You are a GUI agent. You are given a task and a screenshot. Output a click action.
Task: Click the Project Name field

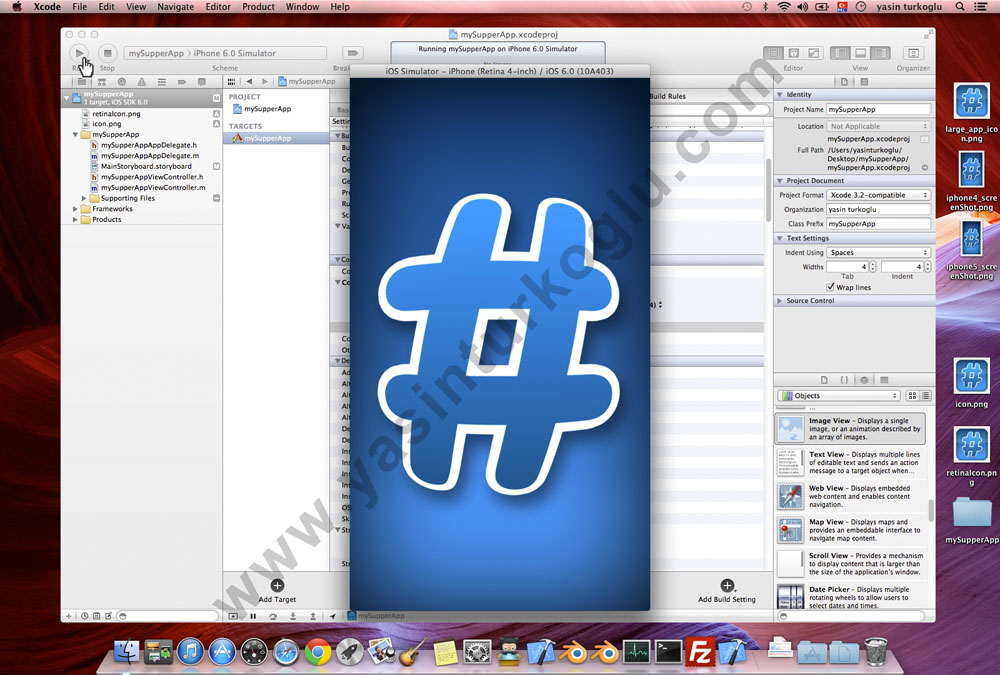click(x=878, y=110)
